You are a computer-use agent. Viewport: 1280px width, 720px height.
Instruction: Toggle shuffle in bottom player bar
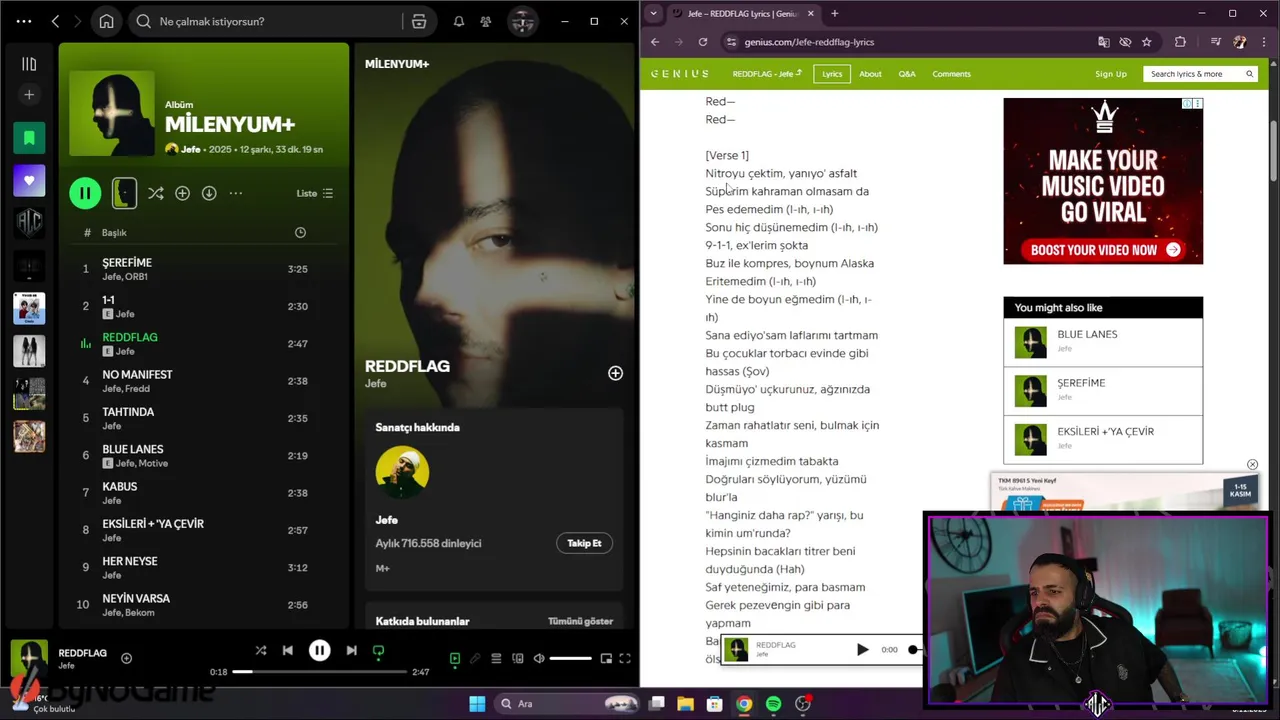point(261,650)
